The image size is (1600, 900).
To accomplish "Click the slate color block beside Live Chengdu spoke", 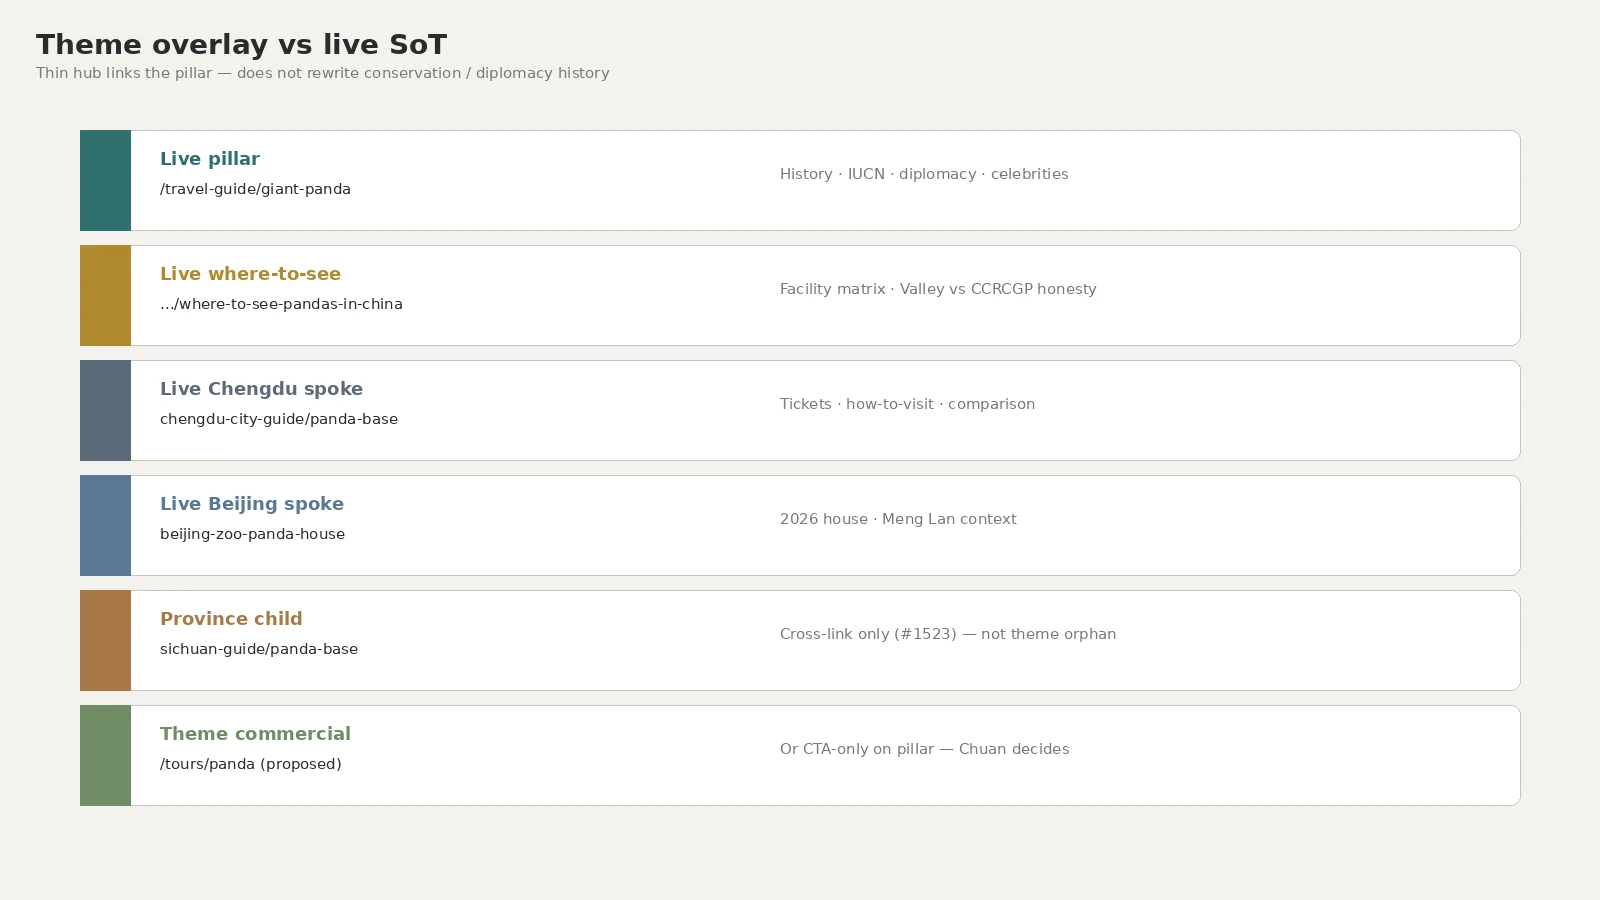I will pos(105,410).
